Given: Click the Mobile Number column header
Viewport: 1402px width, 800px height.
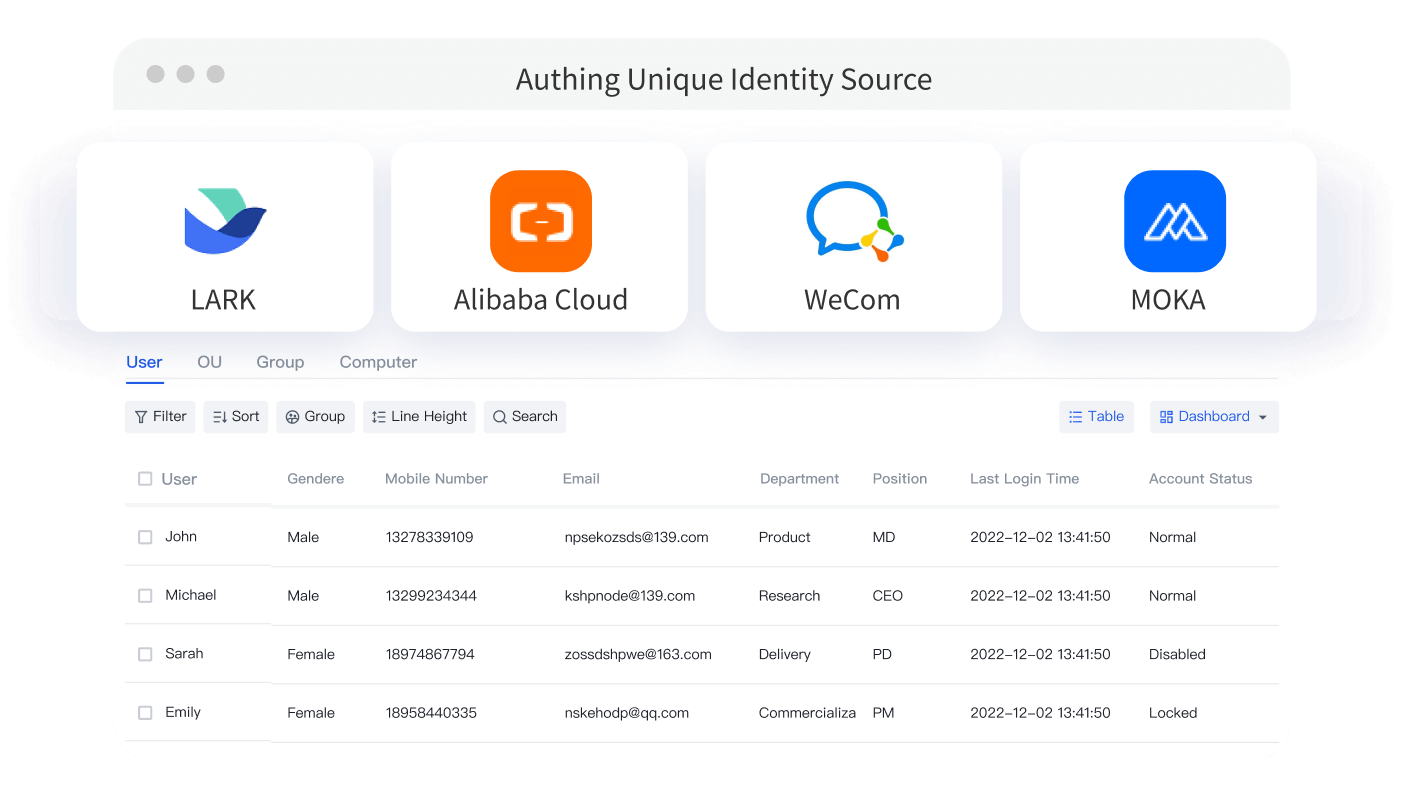Looking at the screenshot, I should tap(436, 479).
